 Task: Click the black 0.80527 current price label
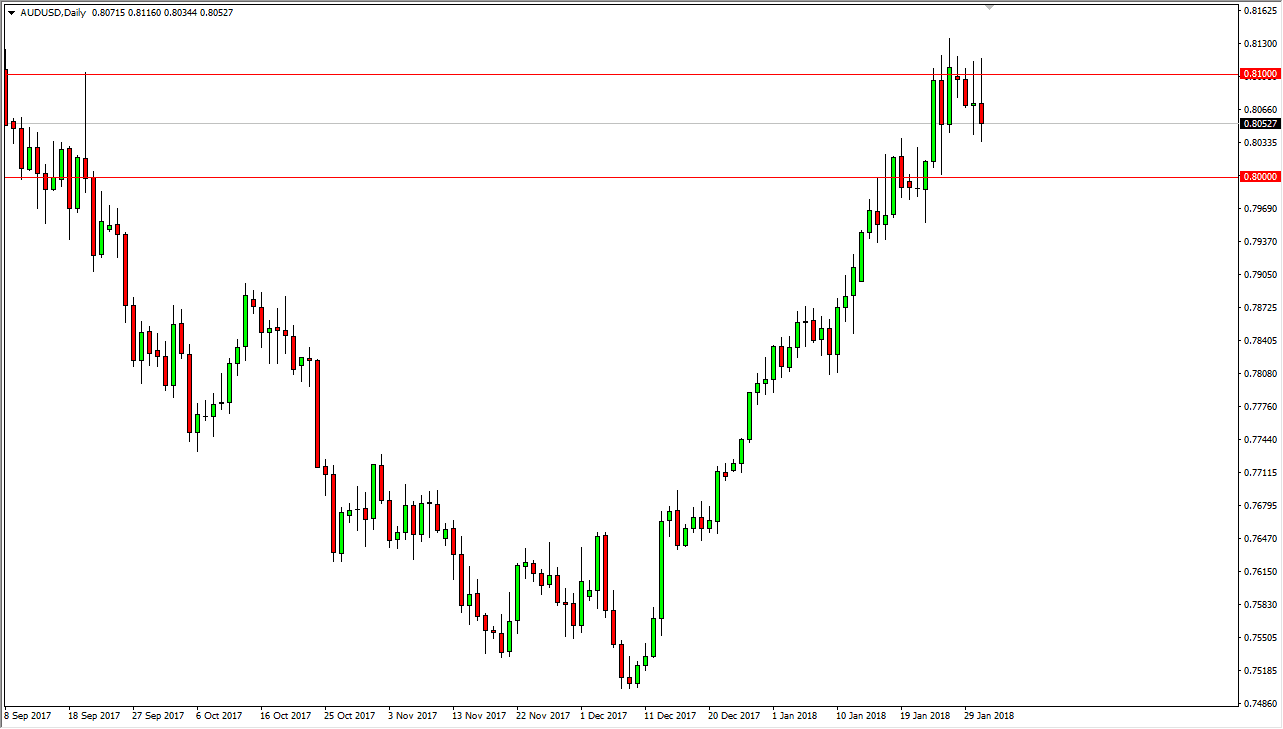point(1259,124)
